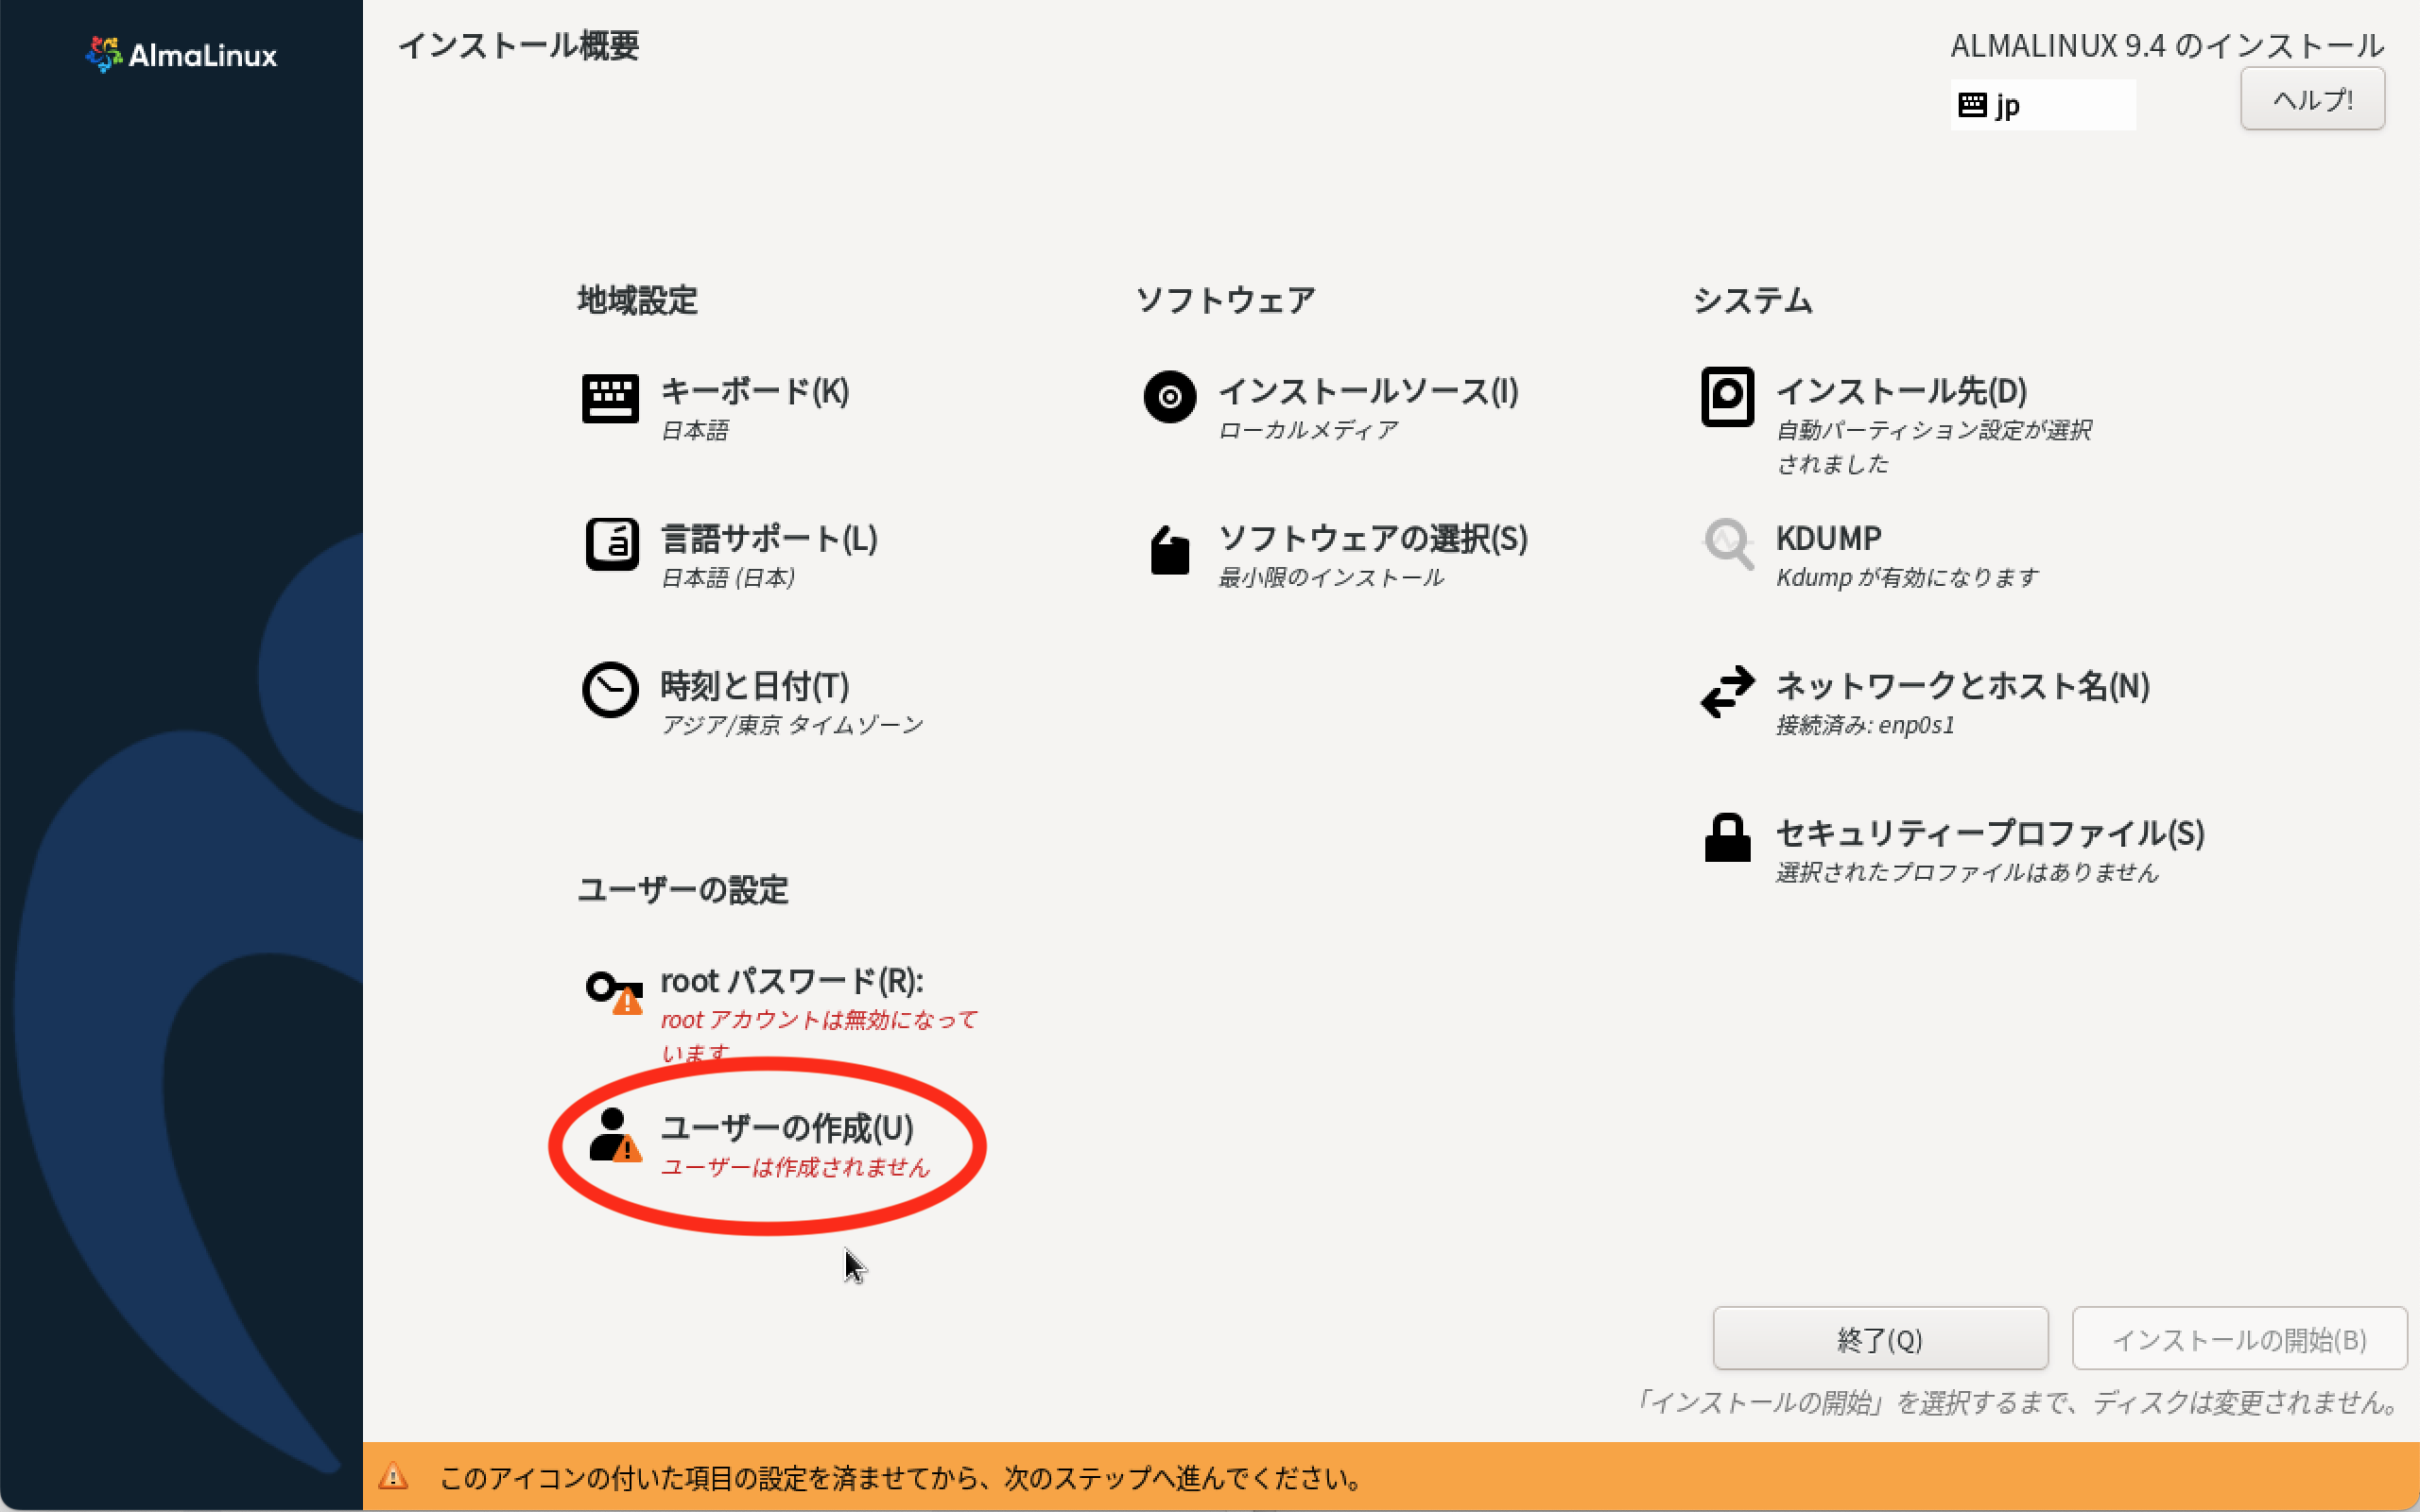Click the root アカウントは無効になっています warning text
The height and width of the screenshot is (1512, 2420).
tap(819, 1035)
